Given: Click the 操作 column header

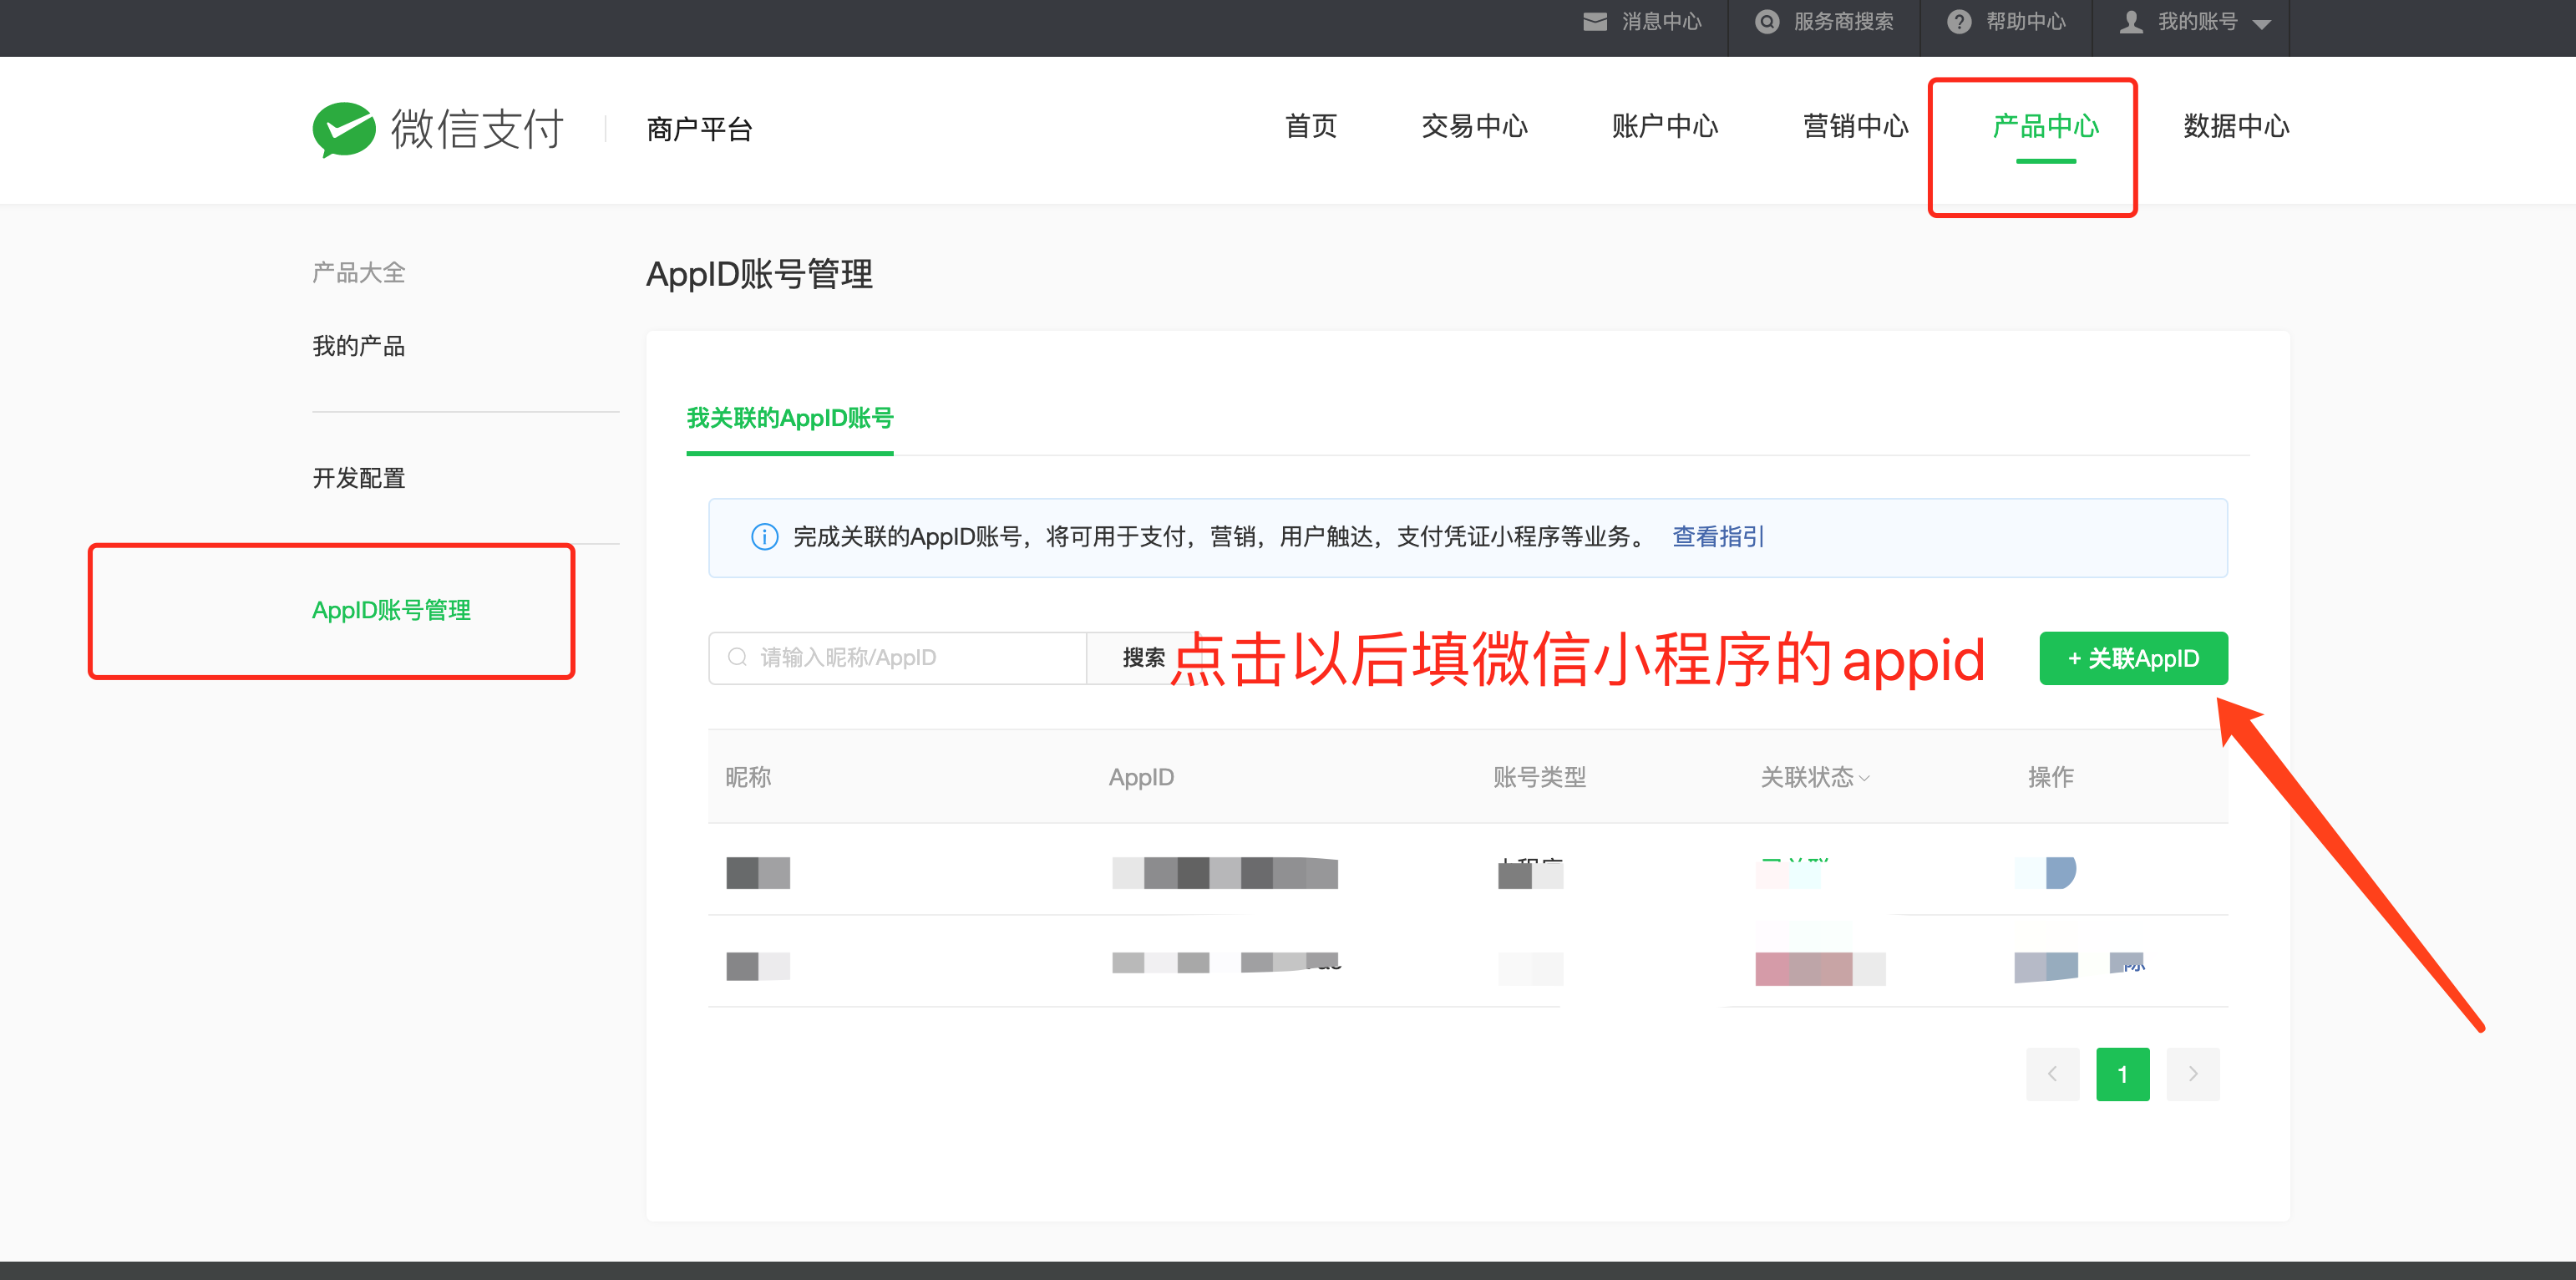Looking at the screenshot, I should [x=2050, y=777].
